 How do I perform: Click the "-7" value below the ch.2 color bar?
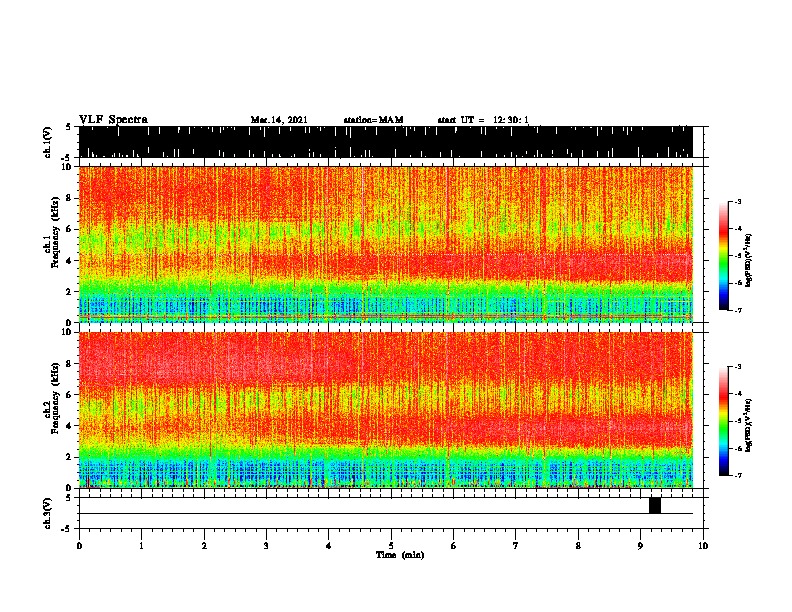click(737, 476)
